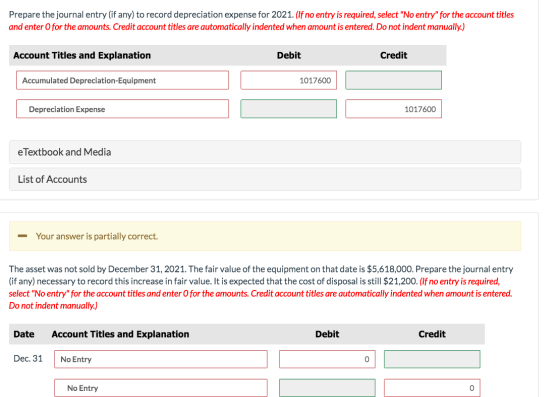
Task: Edit the debit 0 field in Dec. 31 row
Action: [x=327, y=359]
